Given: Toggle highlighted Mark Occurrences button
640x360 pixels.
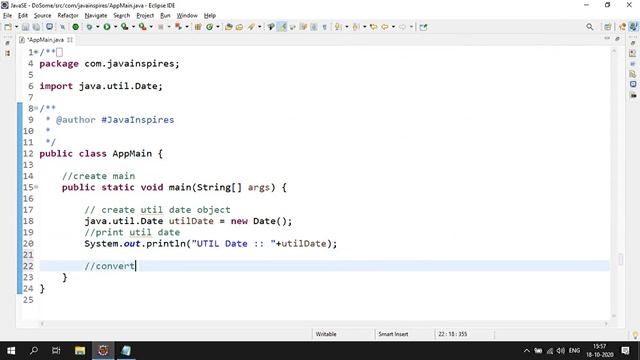Looking at the screenshot, I should (282, 27).
